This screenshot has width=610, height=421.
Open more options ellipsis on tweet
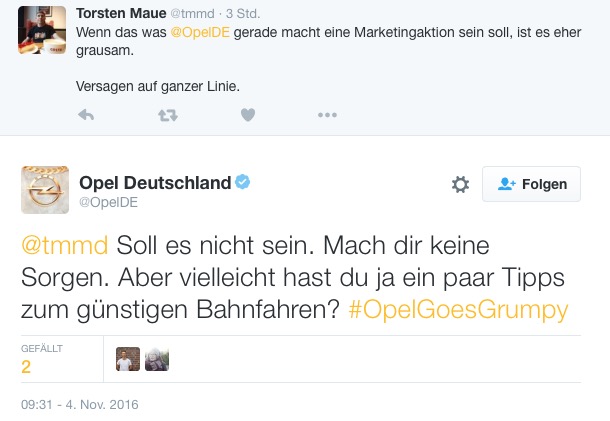point(327,115)
